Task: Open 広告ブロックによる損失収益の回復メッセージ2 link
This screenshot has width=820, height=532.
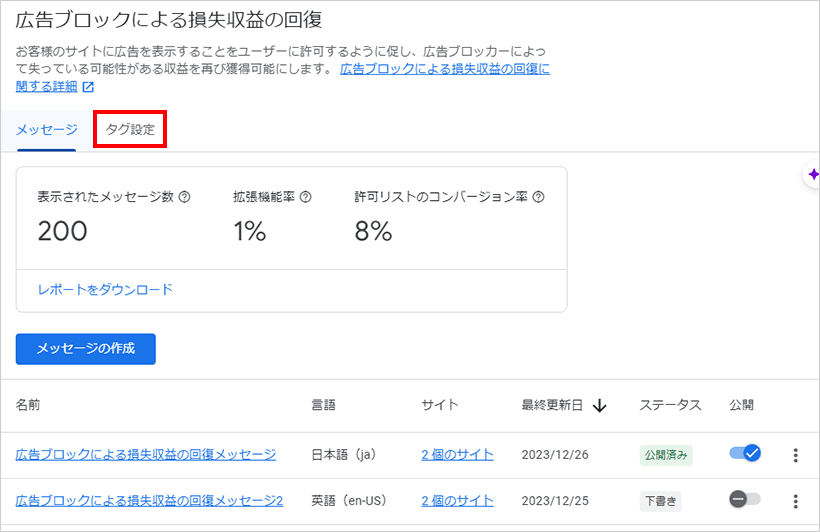Action: pyautogui.click(x=150, y=501)
